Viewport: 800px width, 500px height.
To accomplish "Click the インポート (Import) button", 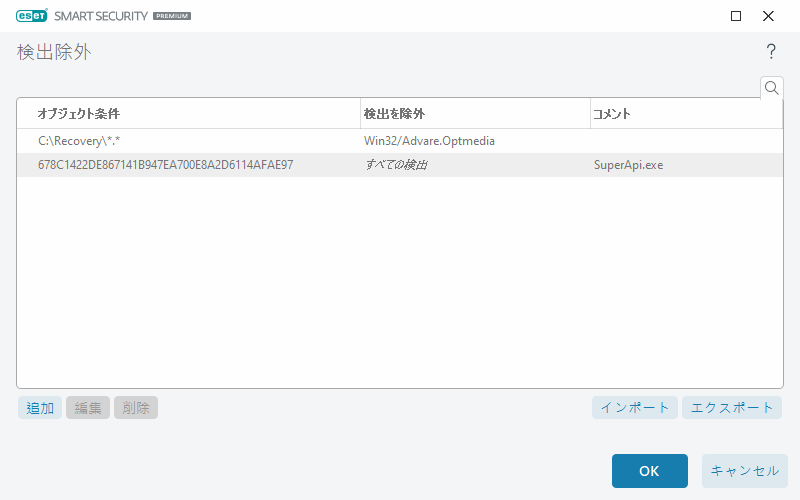I will tap(635, 408).
